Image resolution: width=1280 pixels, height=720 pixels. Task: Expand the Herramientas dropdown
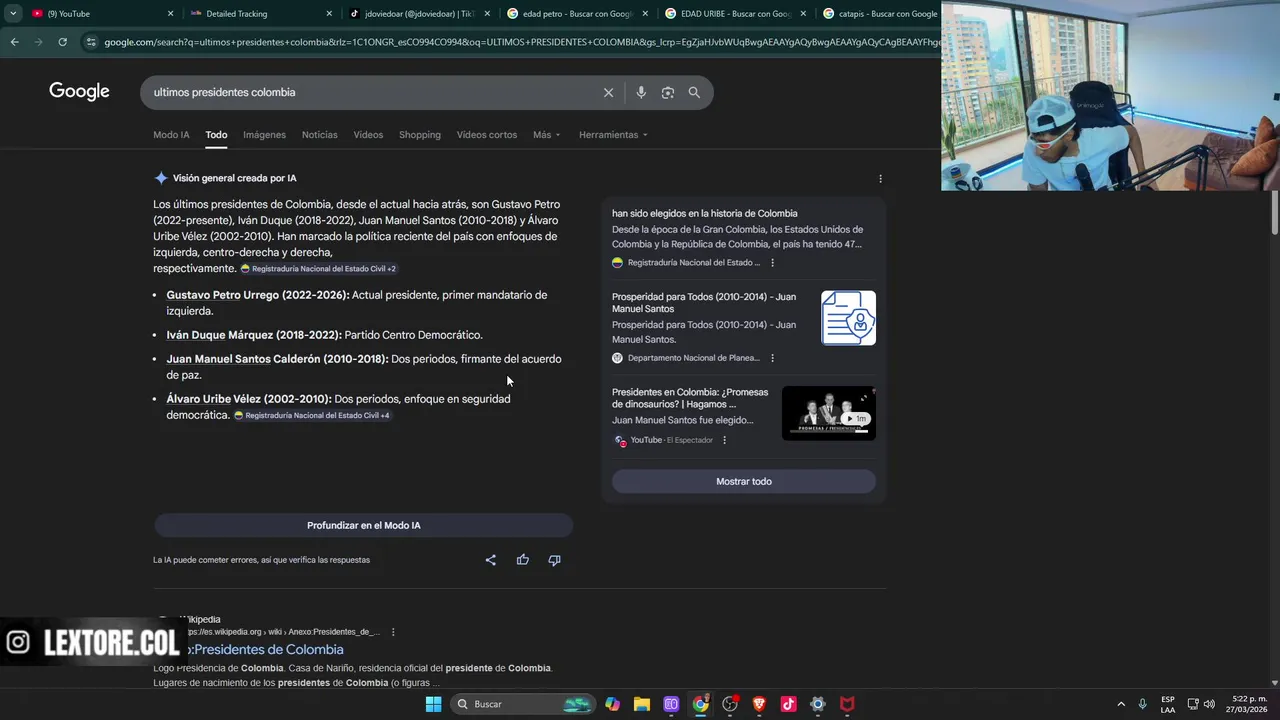[613, 134]
